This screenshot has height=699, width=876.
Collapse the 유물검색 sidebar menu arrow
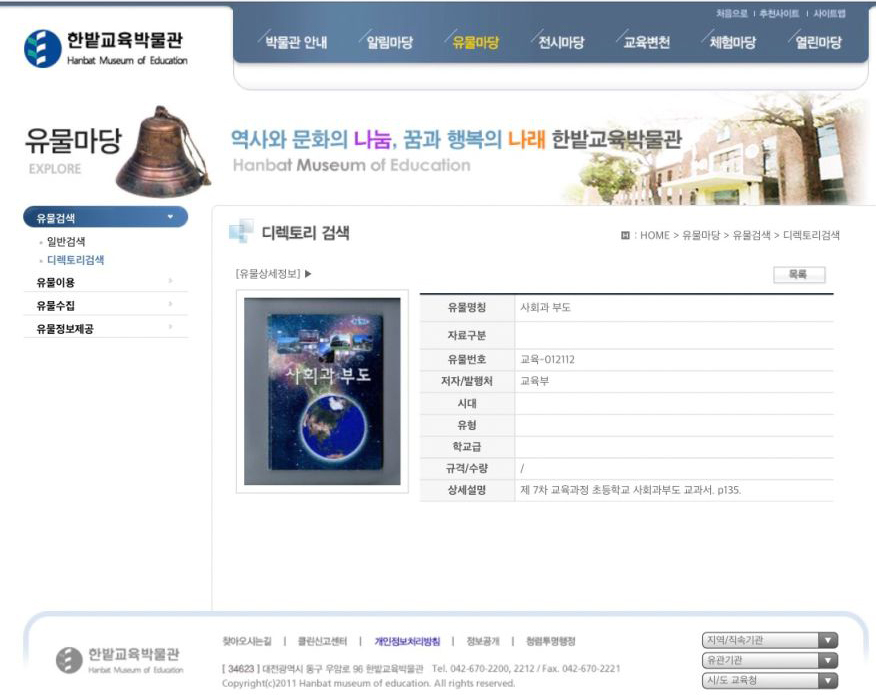(170, 216)
